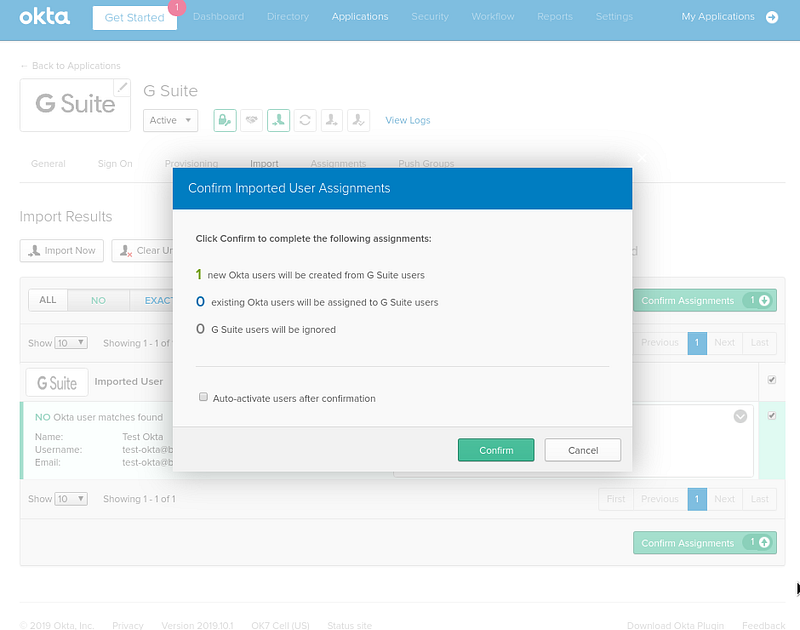Switch to the General tab

click(48, 164)
